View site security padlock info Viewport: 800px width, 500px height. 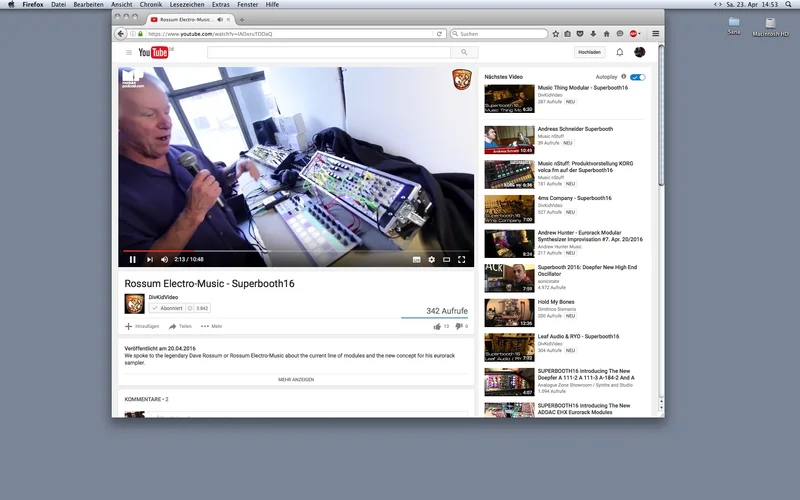click(140, 34)
